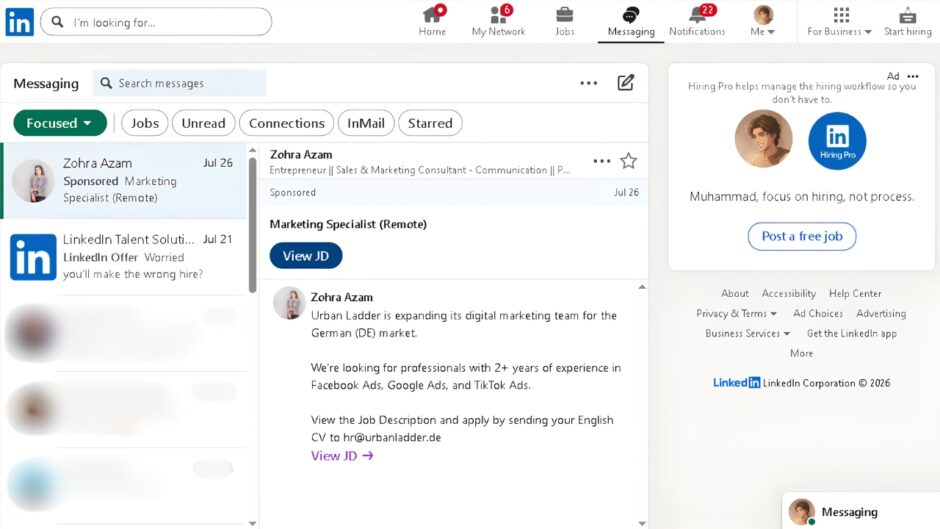Open conversation options three-dot menu
The width and height of the screenshot is (940, 529).
point(601,161)
